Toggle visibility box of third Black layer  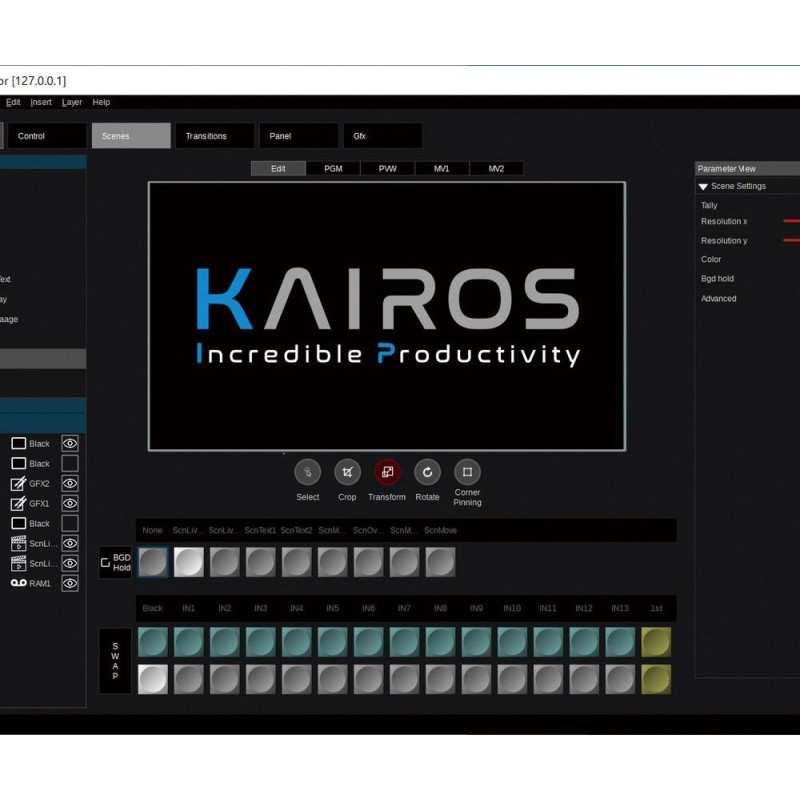pos(70,523)
